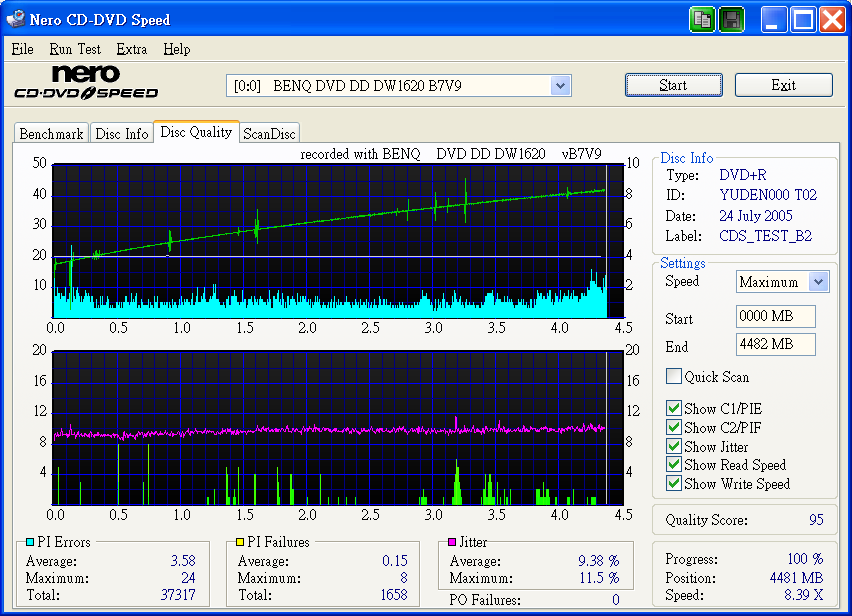Open the drive selection dropdown arrow
Viewport: 852px width, 616px height.
[560, 86]
